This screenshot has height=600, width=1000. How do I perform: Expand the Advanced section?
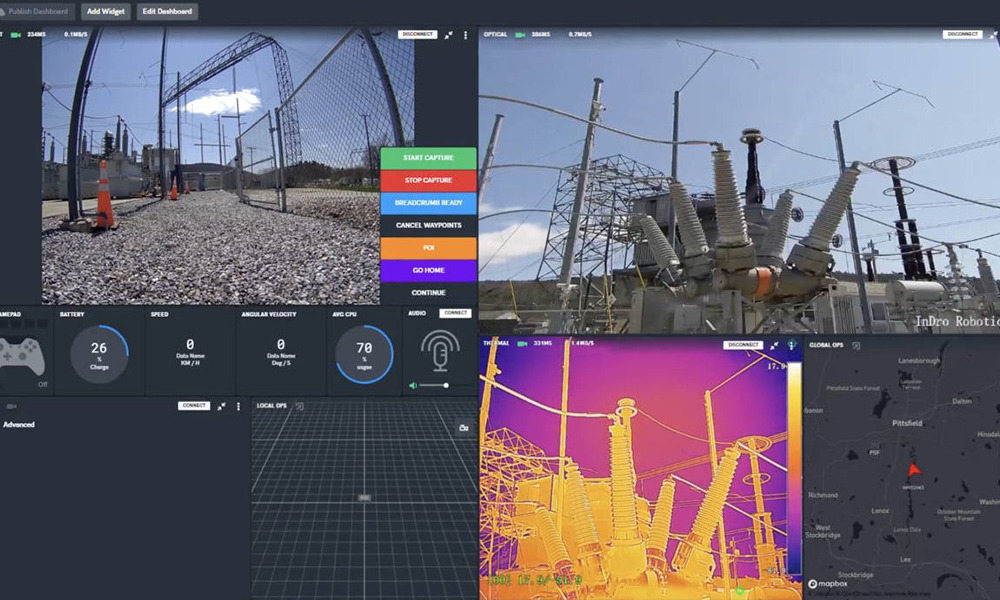point(18,425)
